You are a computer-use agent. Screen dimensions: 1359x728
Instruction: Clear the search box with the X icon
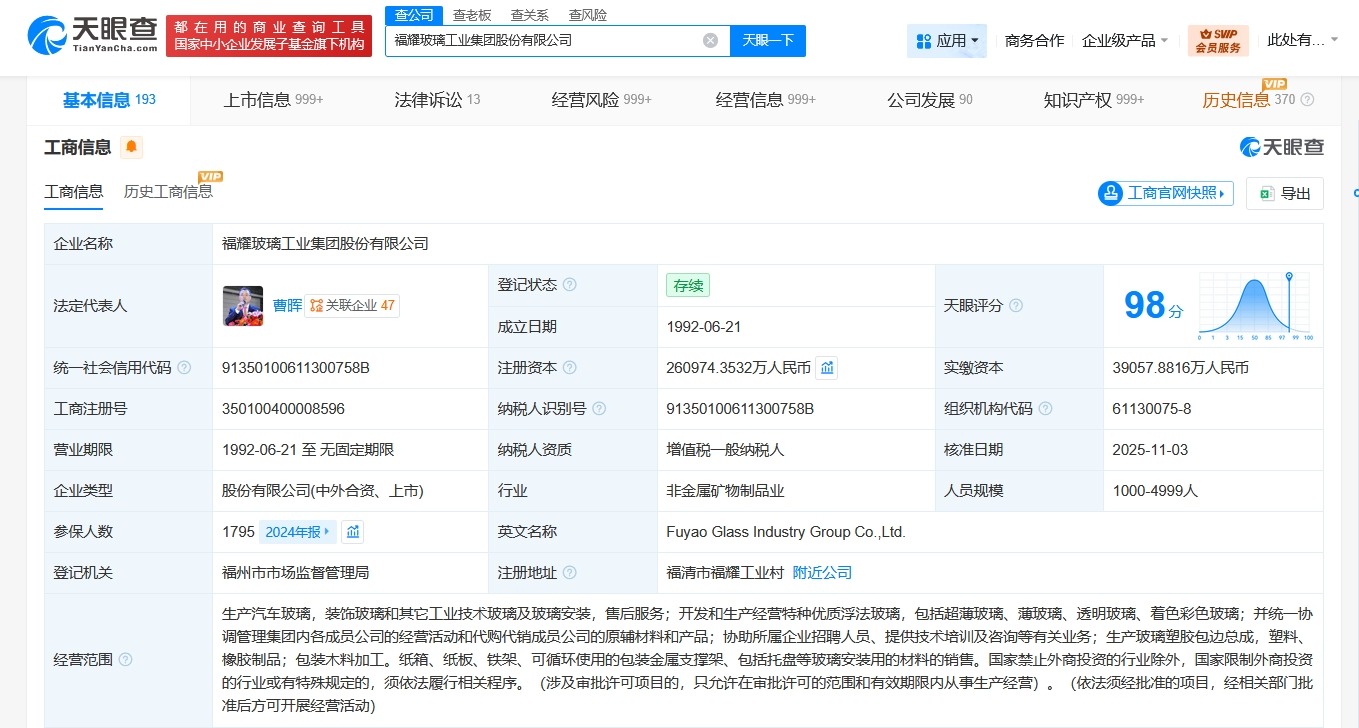710,40
